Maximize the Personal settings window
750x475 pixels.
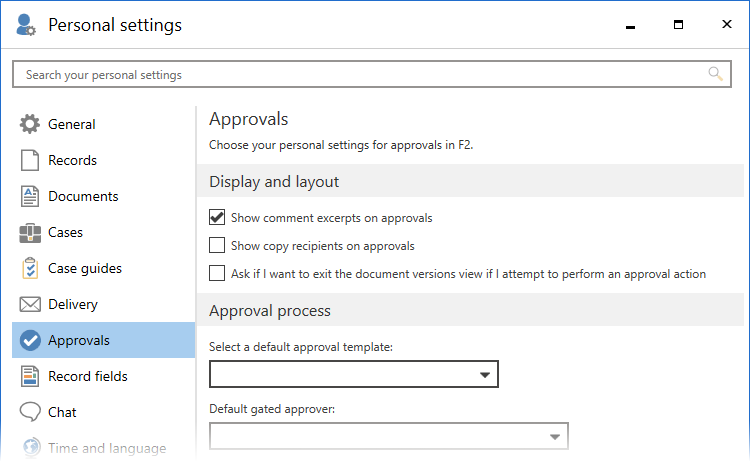click(678, 25)
